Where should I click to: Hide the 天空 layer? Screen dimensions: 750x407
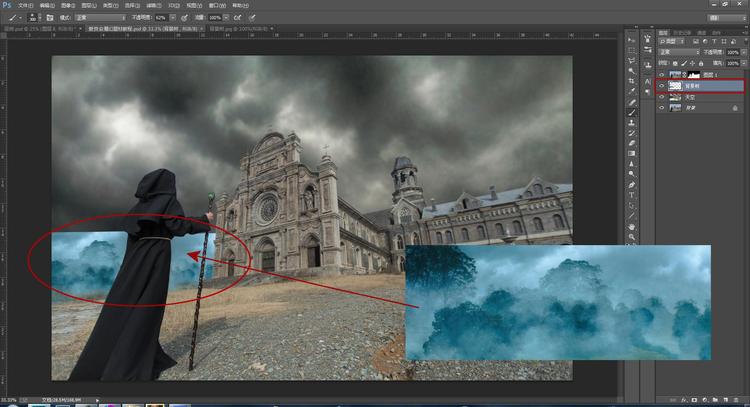point(662,97)
